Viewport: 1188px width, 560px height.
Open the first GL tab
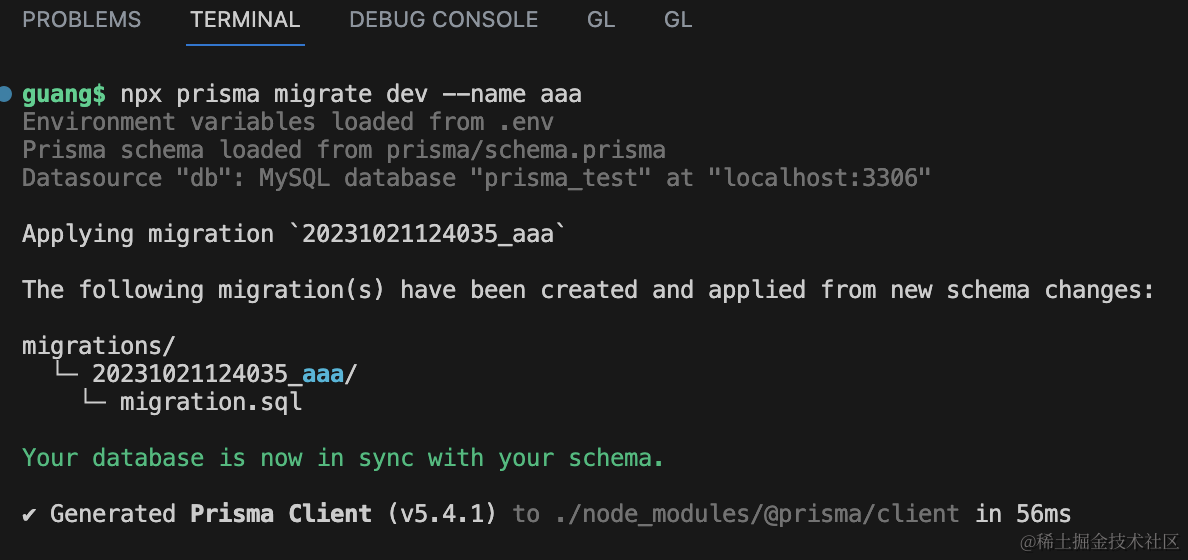point(601,20)
